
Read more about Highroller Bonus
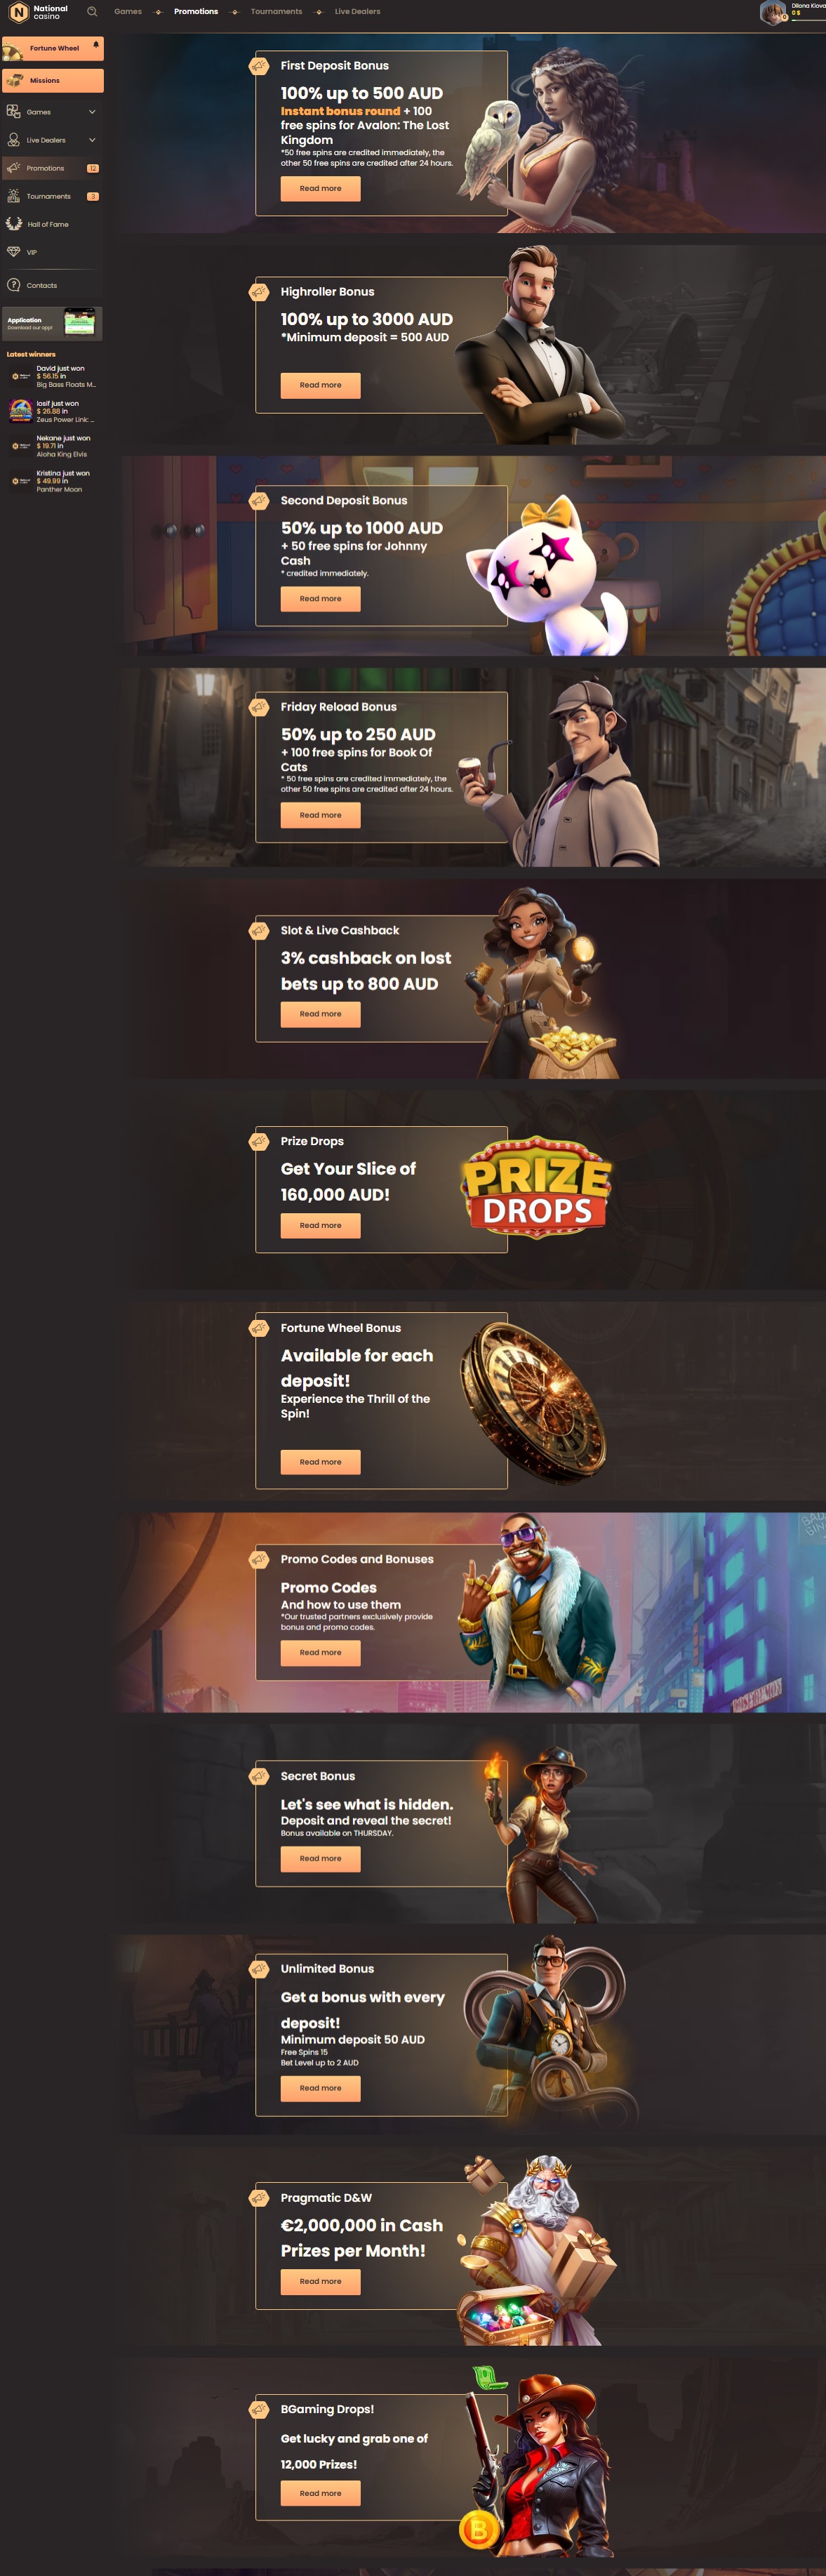click(320, 385)
